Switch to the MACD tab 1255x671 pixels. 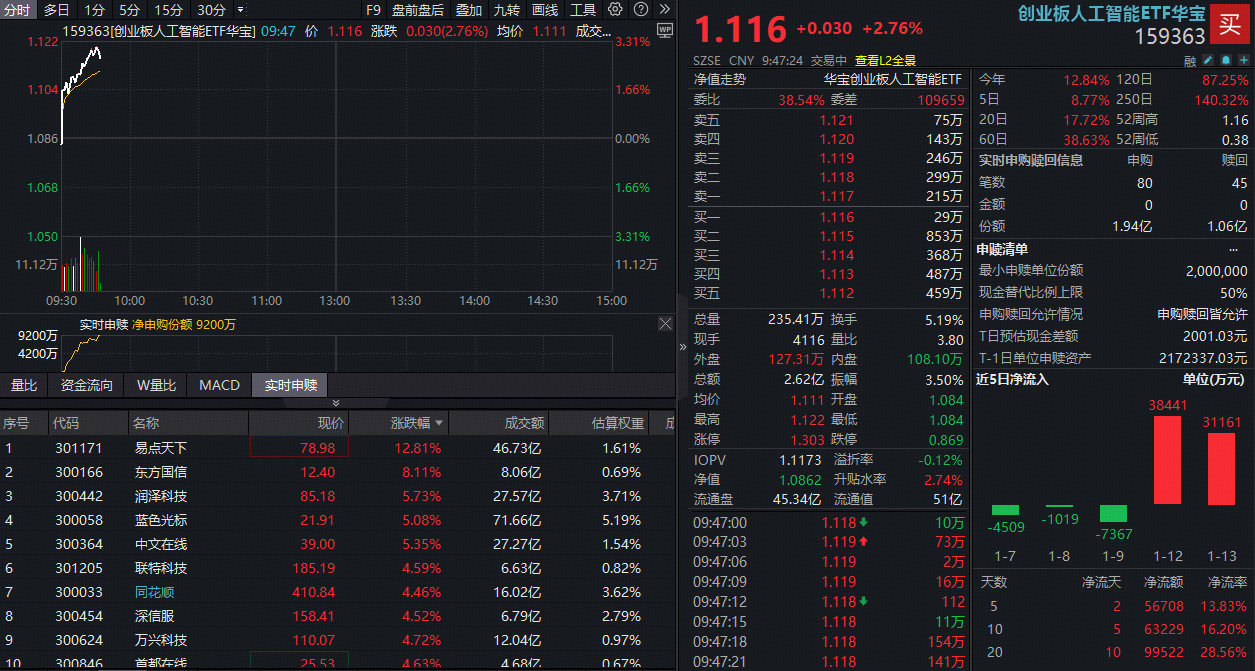pos(218,384)
